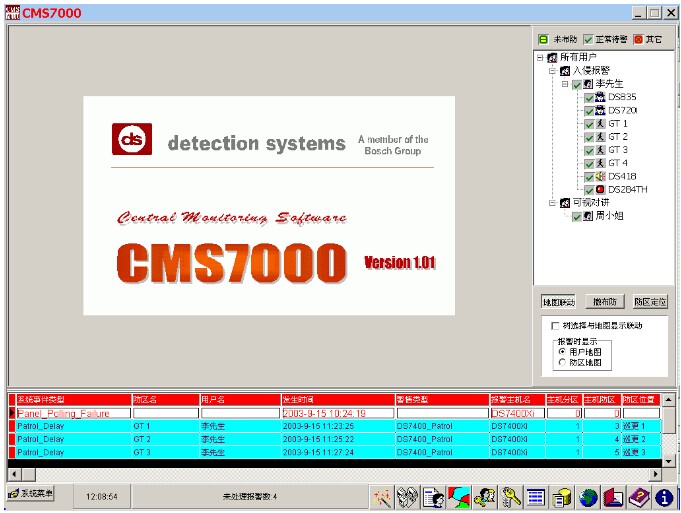Screen dimensions: 681x513
Task: Switch to the 地图联动 tab
Action: tap(559, 302)
